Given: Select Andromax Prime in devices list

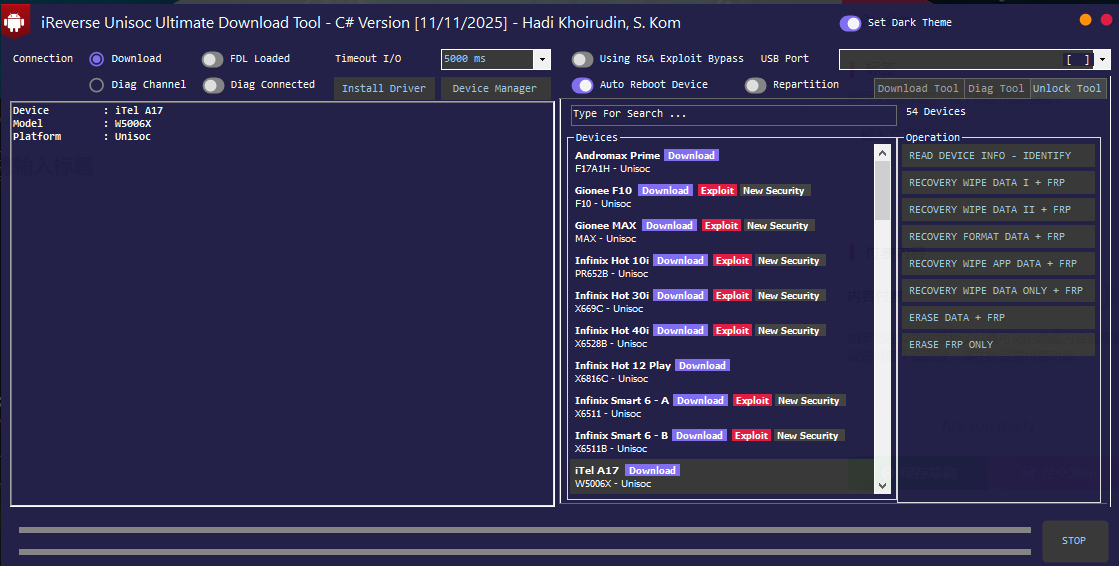Looking at the screenshot, I should point(722,162).
